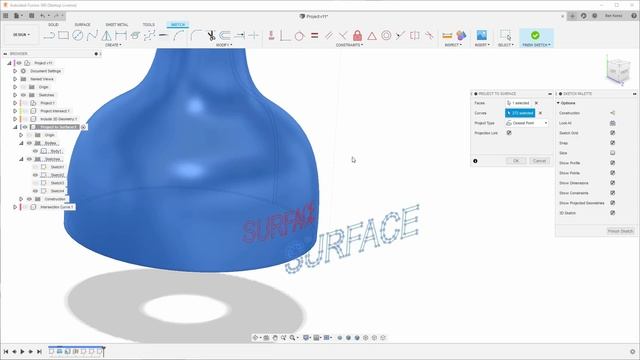Image resolution: width=640 pixels, height=360 pixels.
Task: Open the Modify dropdown menu
Action: tap(224, 45)
